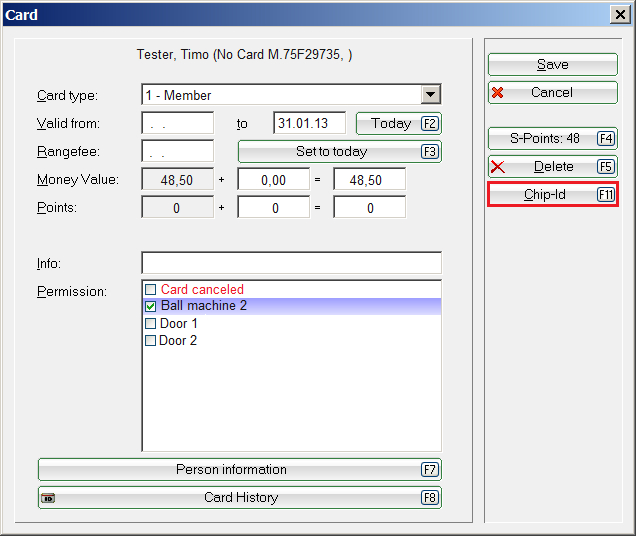Click the F11 badge on Chip-Id button
The height and width of the screenshot is (536, 636).
pyautogui.click(x=605, y=195)
